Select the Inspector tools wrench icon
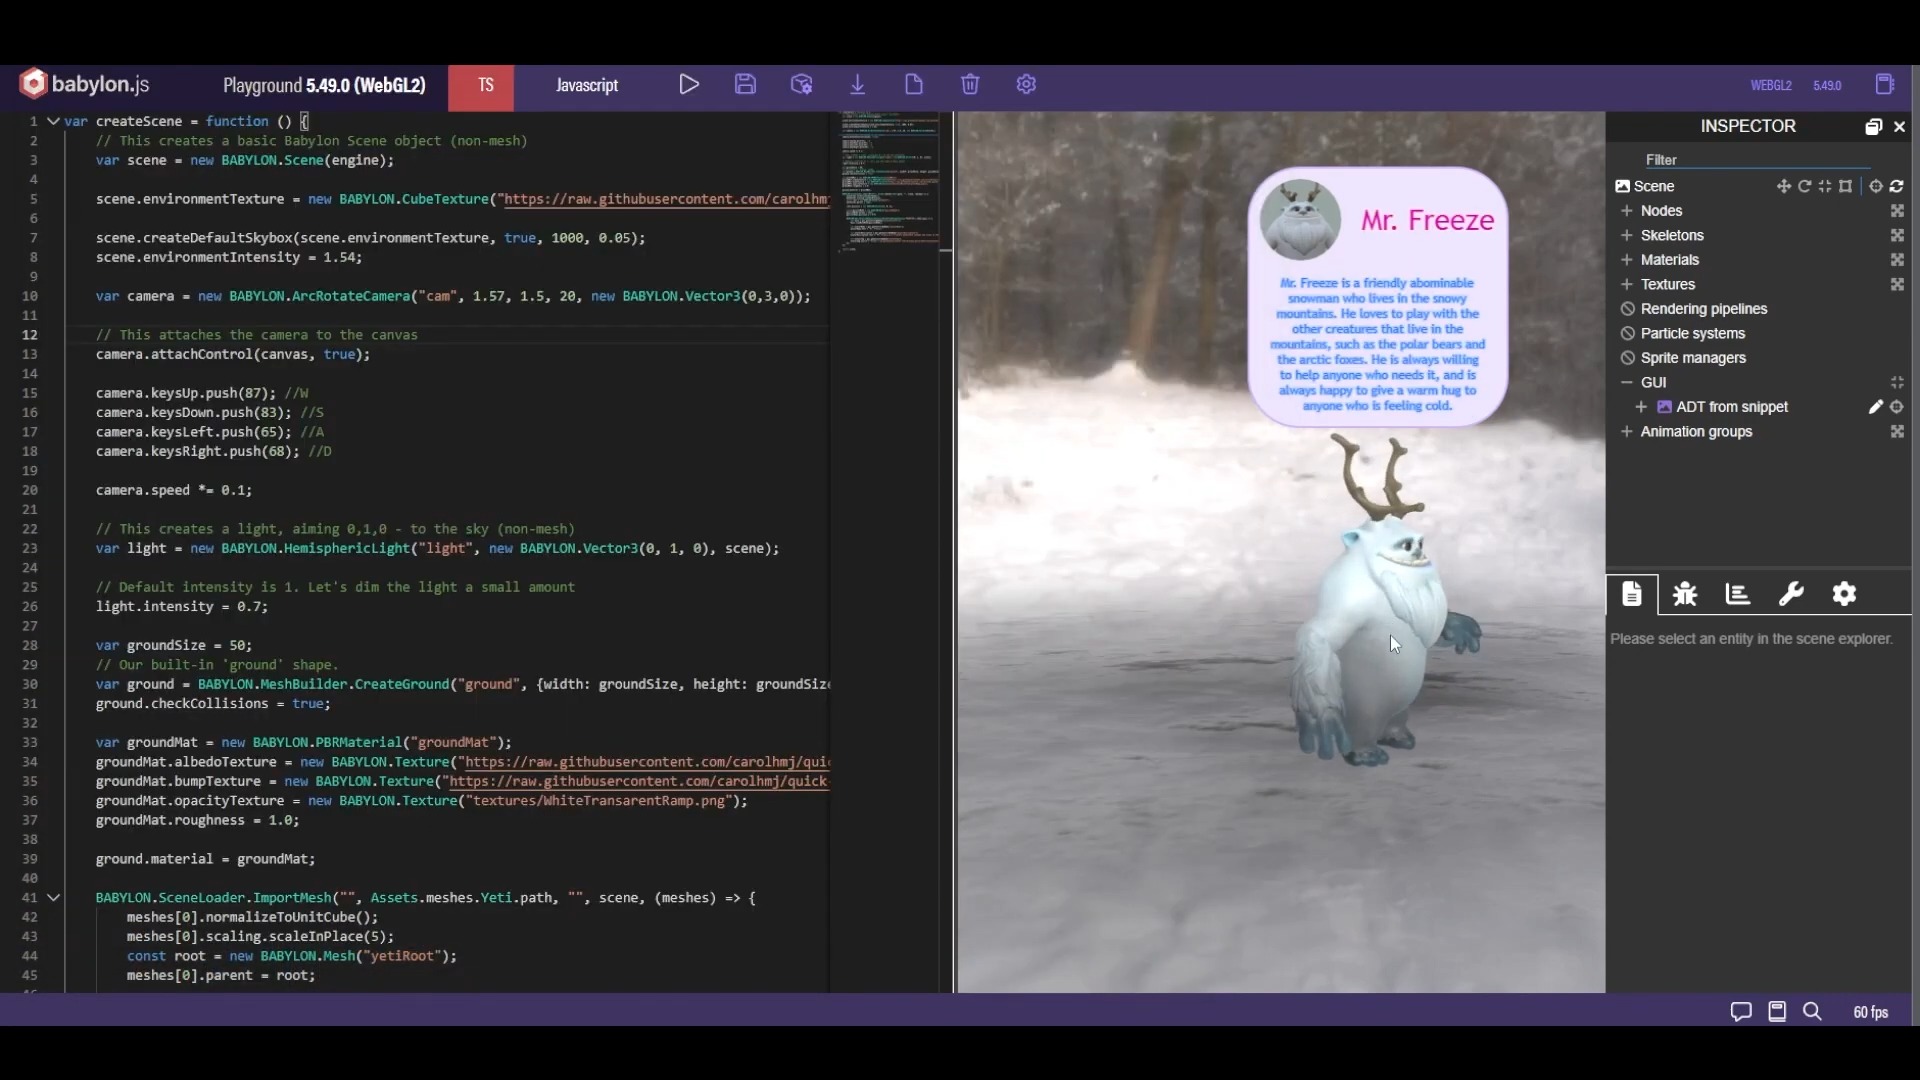This screenshot has height=1080, width=1920. pyautogui.click(x=1791, y=595)
